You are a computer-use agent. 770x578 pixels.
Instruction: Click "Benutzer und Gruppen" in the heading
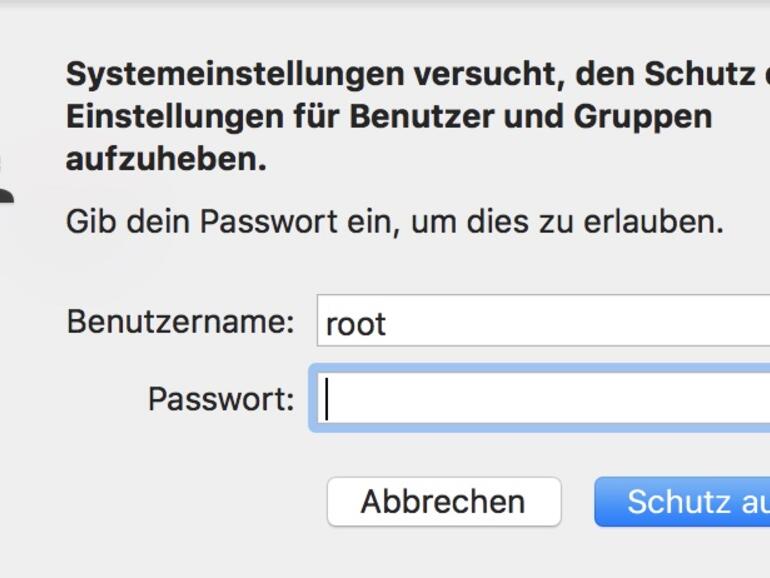coord(530,116)
